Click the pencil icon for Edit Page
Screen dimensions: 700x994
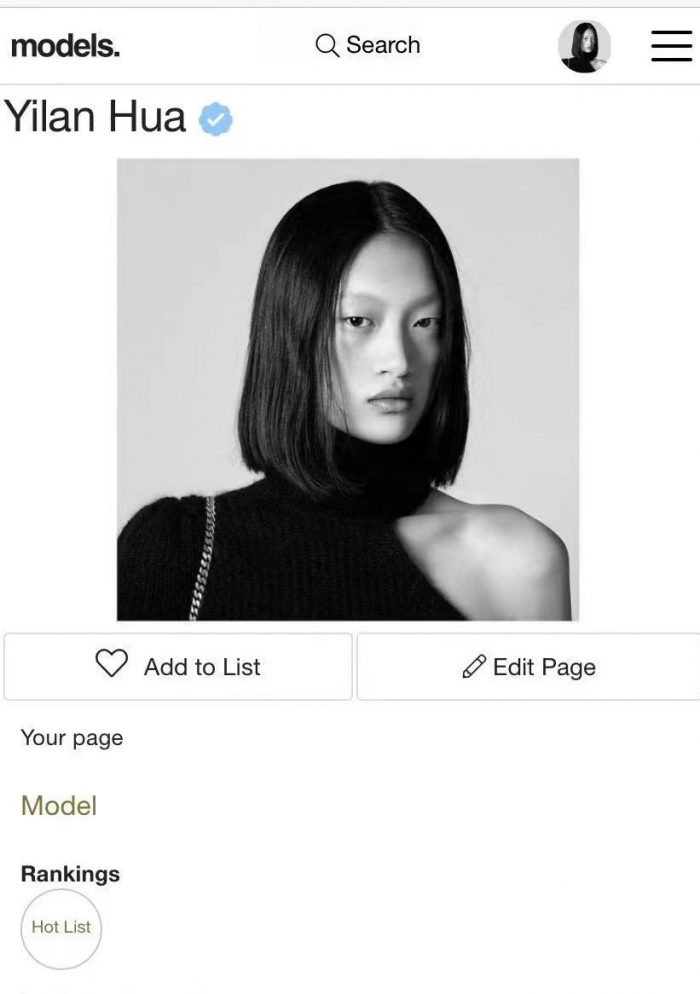coord(474,667)
